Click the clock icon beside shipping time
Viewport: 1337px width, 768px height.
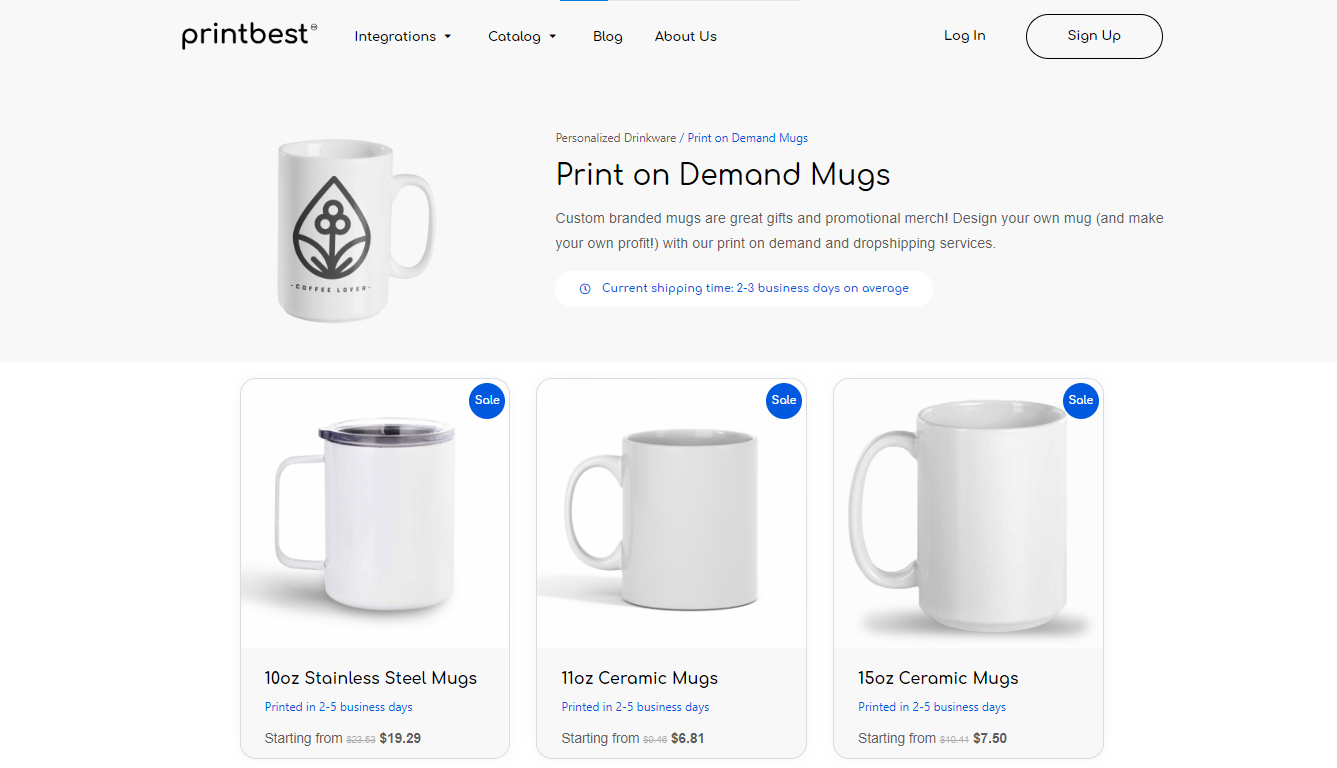[585, 289]
